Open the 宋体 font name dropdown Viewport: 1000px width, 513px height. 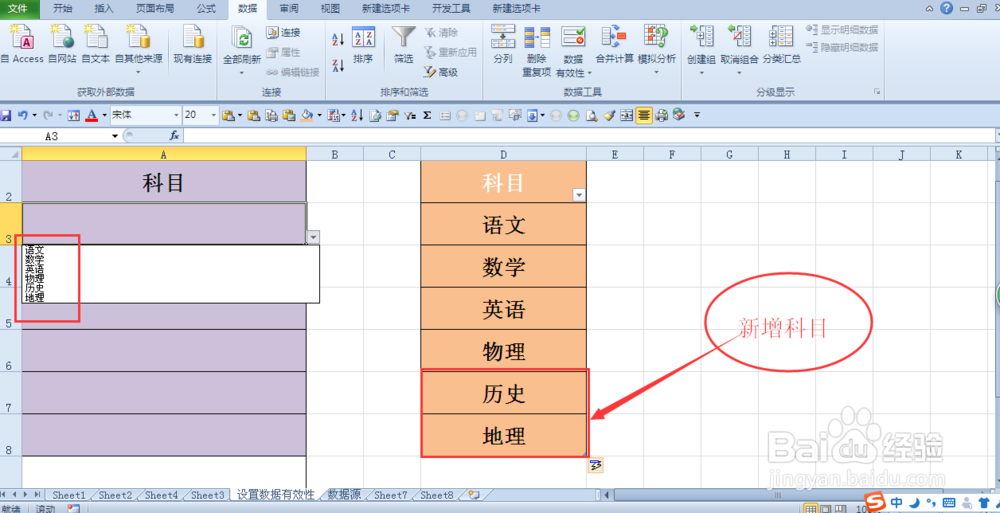click(177, 115)
